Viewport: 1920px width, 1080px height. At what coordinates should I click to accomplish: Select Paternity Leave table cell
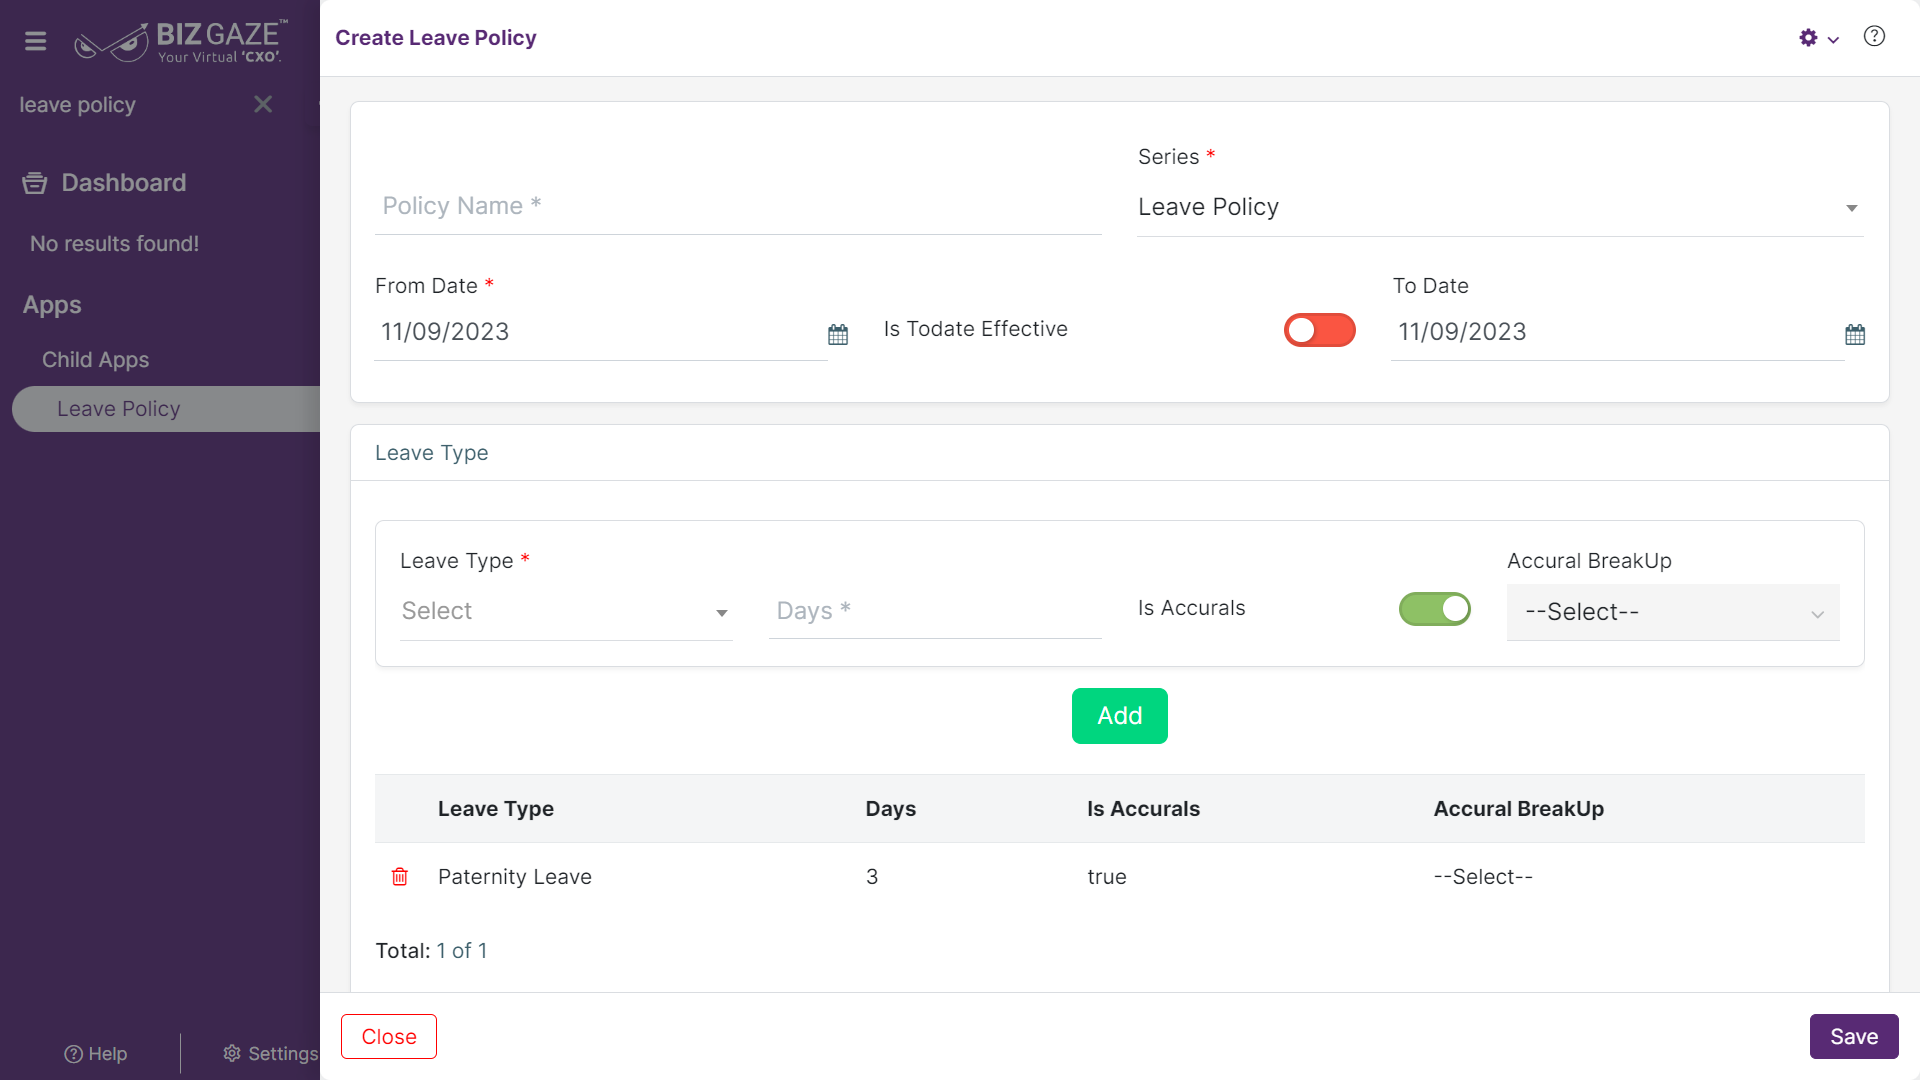(x=515, y=877)
